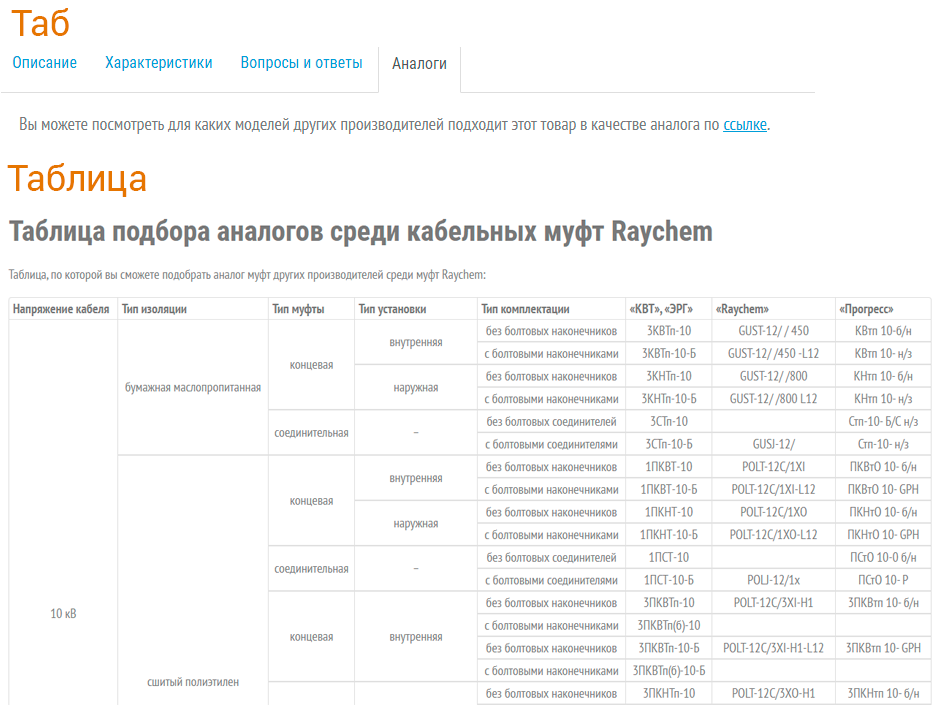Click cell 'ПКВтО 10- GPH'
The height and width of the screenshot is (706, 937).
883,490
